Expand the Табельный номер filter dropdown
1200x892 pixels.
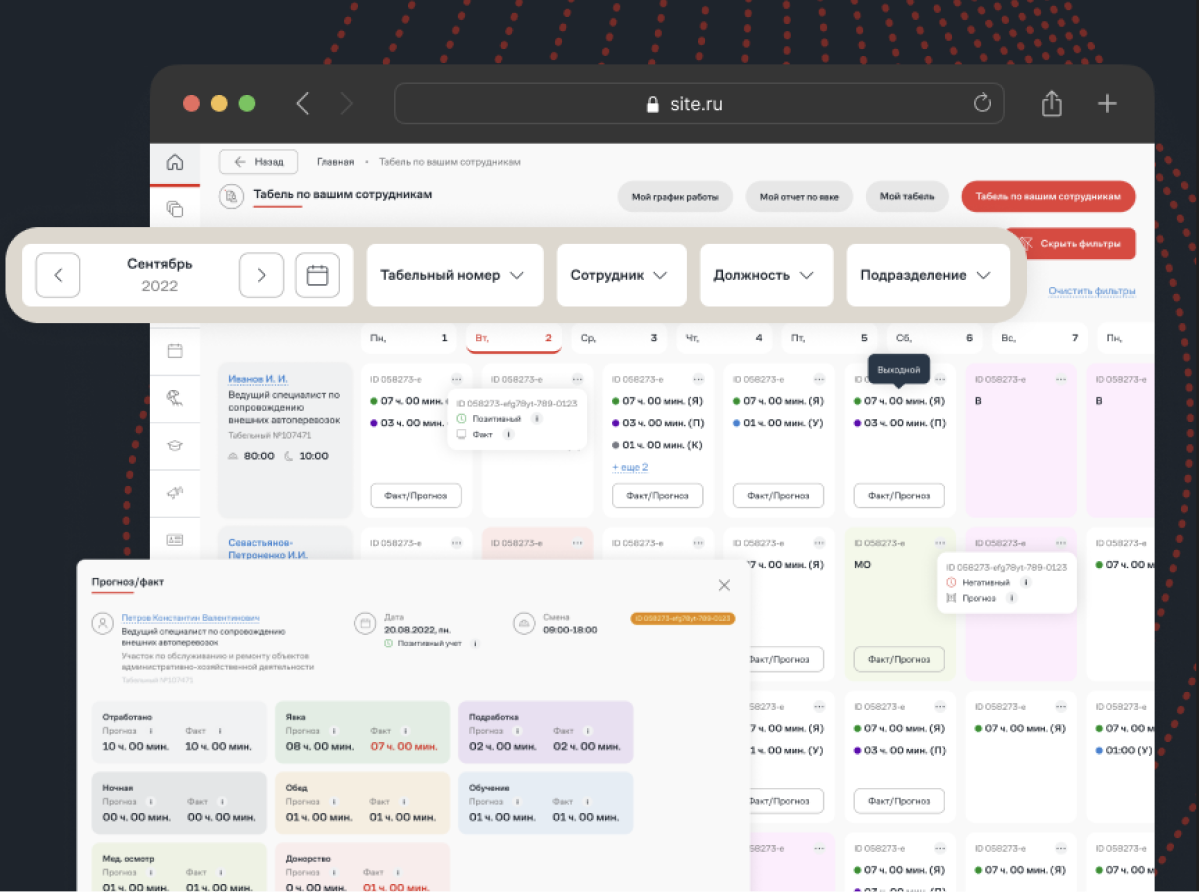click(455, 275)
